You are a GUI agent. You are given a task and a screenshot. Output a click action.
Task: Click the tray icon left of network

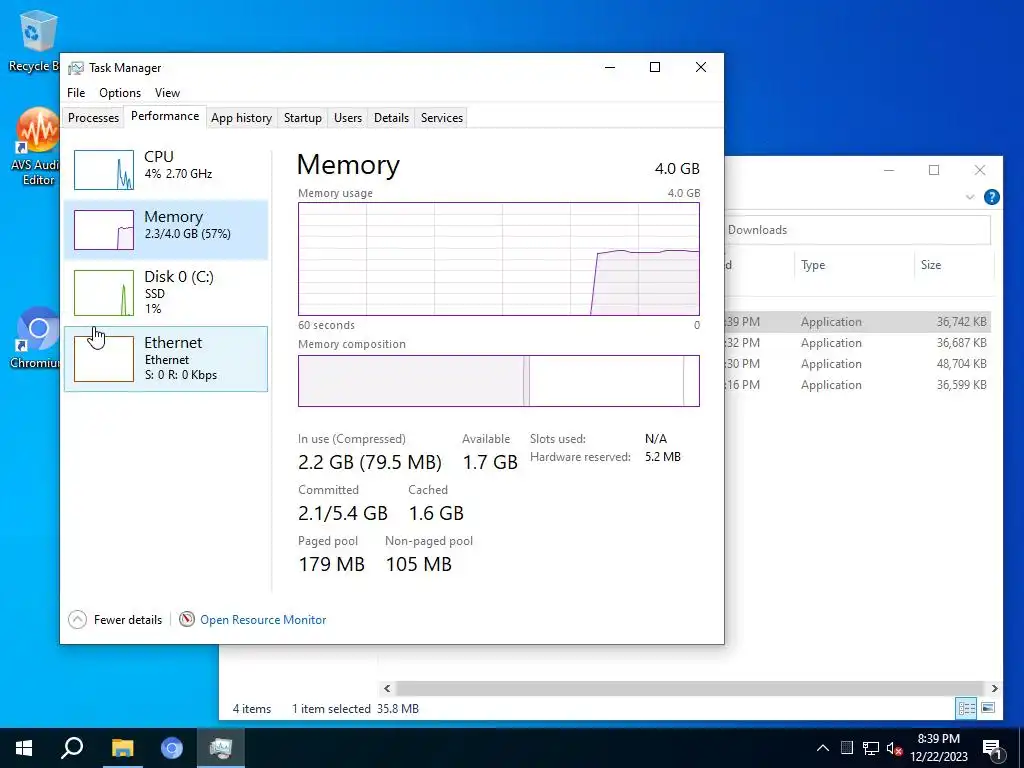pos(847,748)
